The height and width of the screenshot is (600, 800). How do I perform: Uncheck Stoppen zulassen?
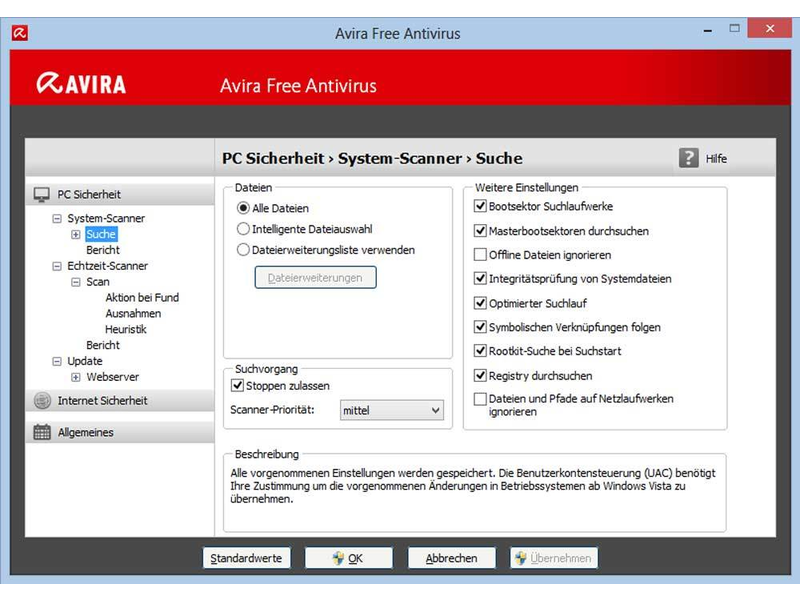(237, 385)
